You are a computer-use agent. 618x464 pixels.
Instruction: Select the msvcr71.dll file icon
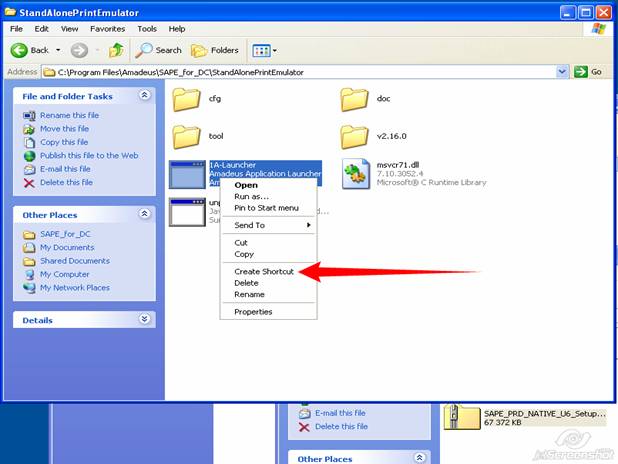tap(356, 174)
